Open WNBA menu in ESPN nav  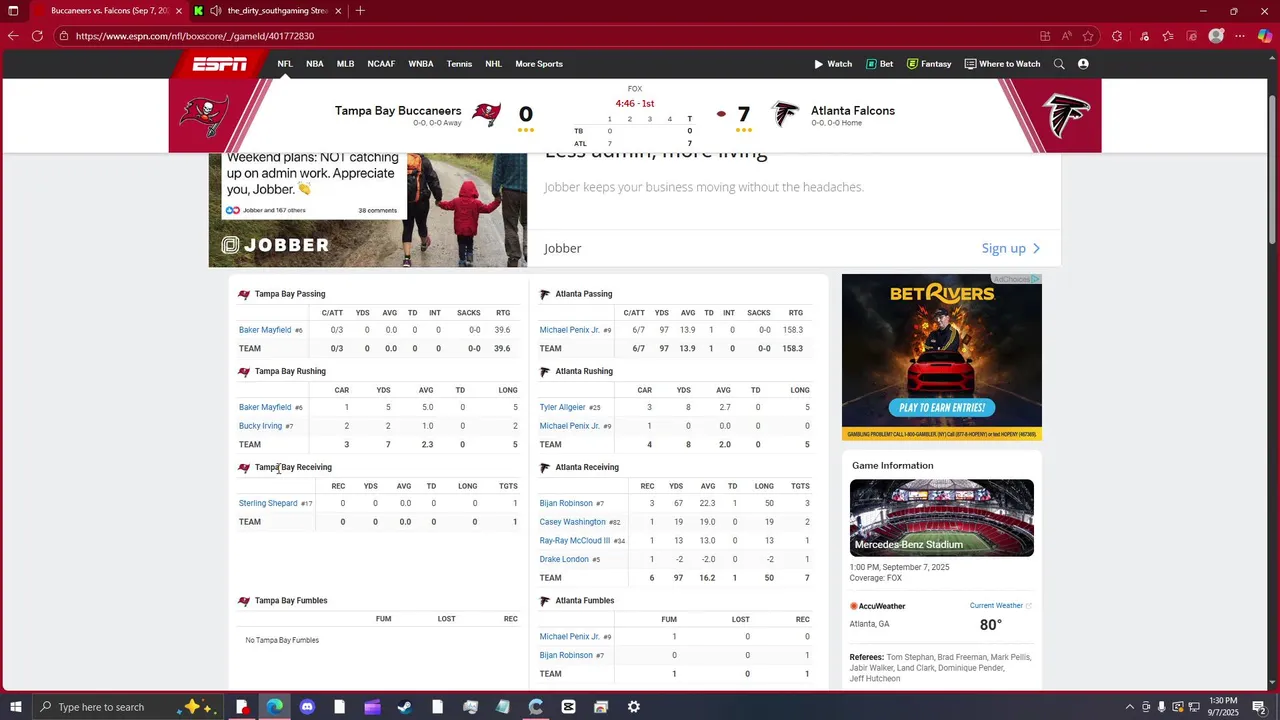[x=421, y=64]
